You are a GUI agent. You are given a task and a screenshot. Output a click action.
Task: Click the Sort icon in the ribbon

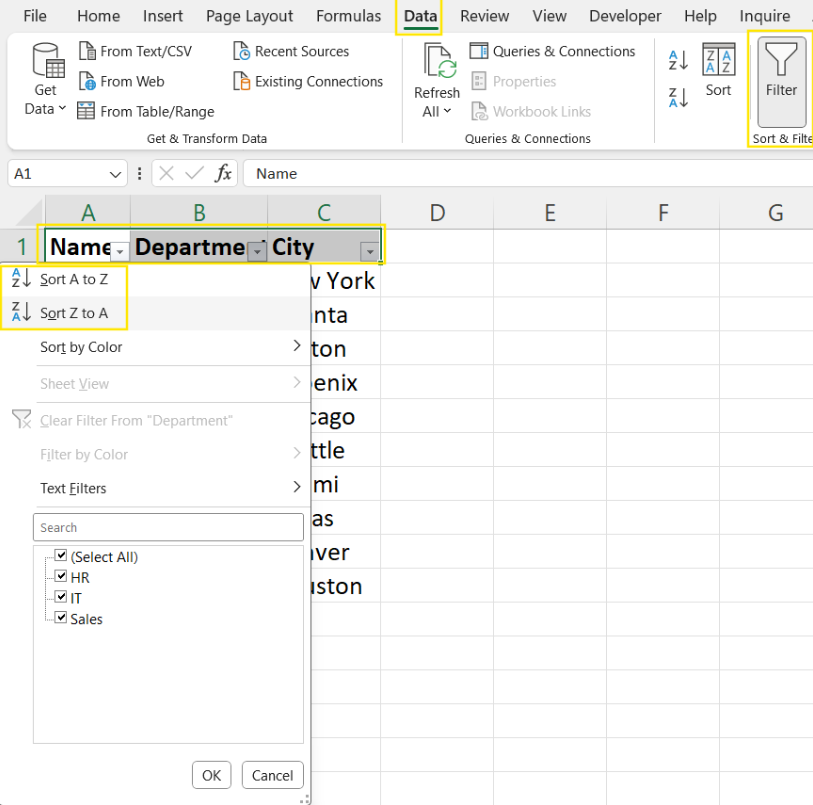pos(718,70)
